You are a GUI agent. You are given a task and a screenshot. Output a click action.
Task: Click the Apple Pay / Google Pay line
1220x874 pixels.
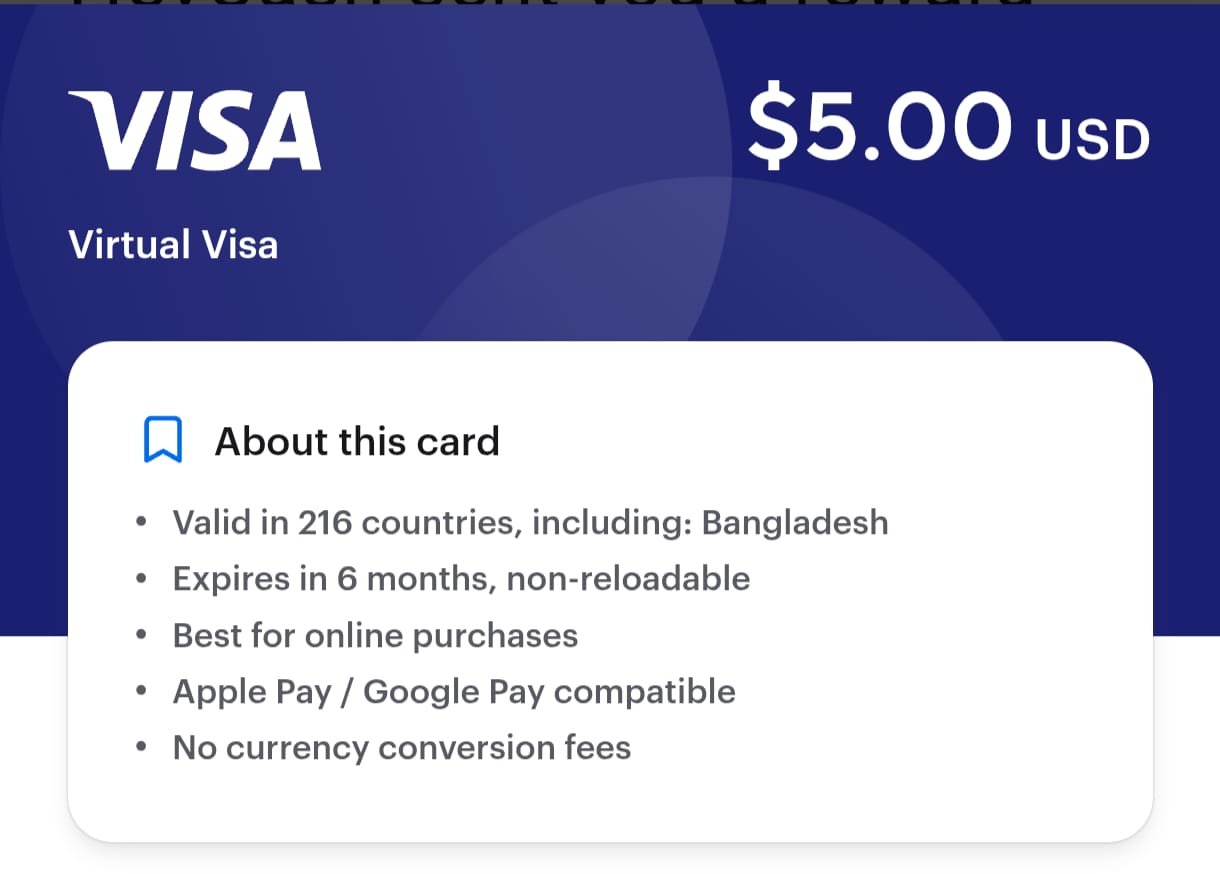coord(454,692)
